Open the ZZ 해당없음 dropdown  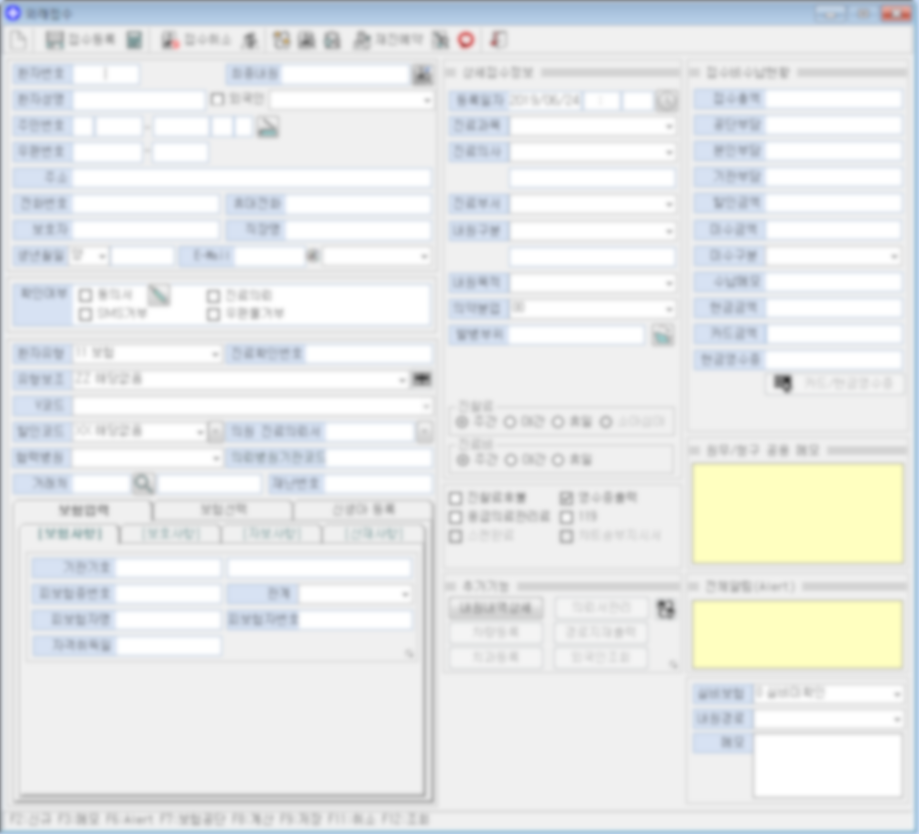click(x=241, y=379)
